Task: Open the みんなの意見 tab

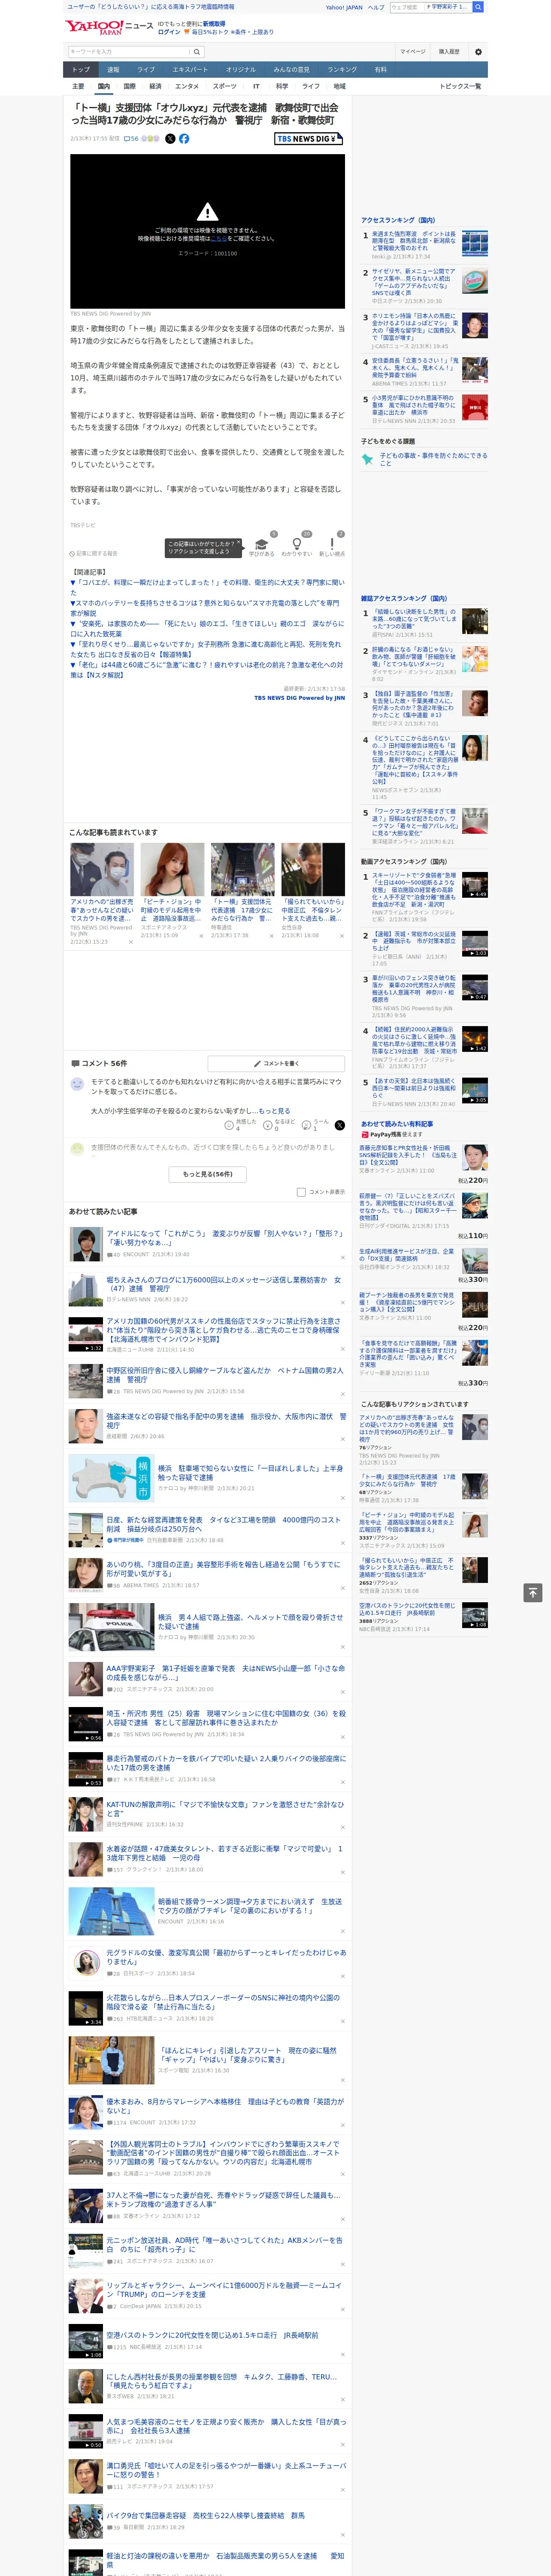Action: (x=291, y=69)
